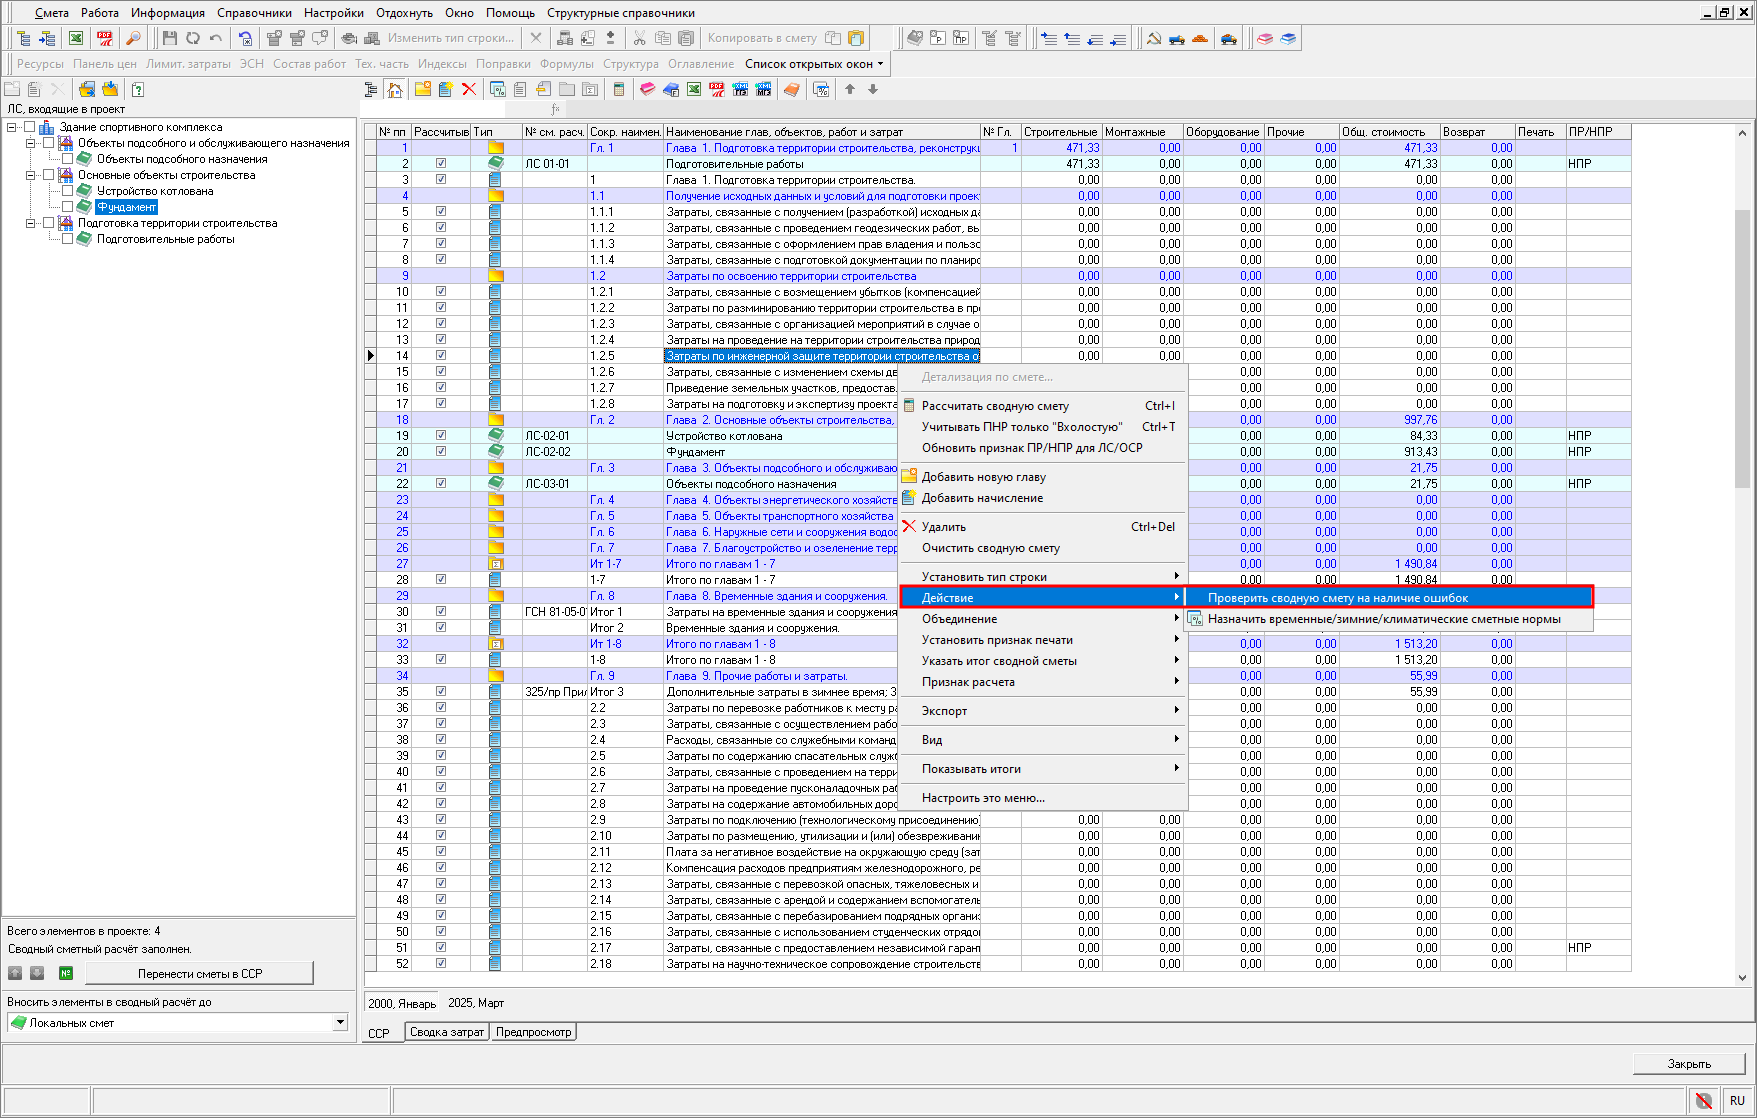Click the down-arrow move row icon
Screen dimensions: 1757x1118
[873, 89]
